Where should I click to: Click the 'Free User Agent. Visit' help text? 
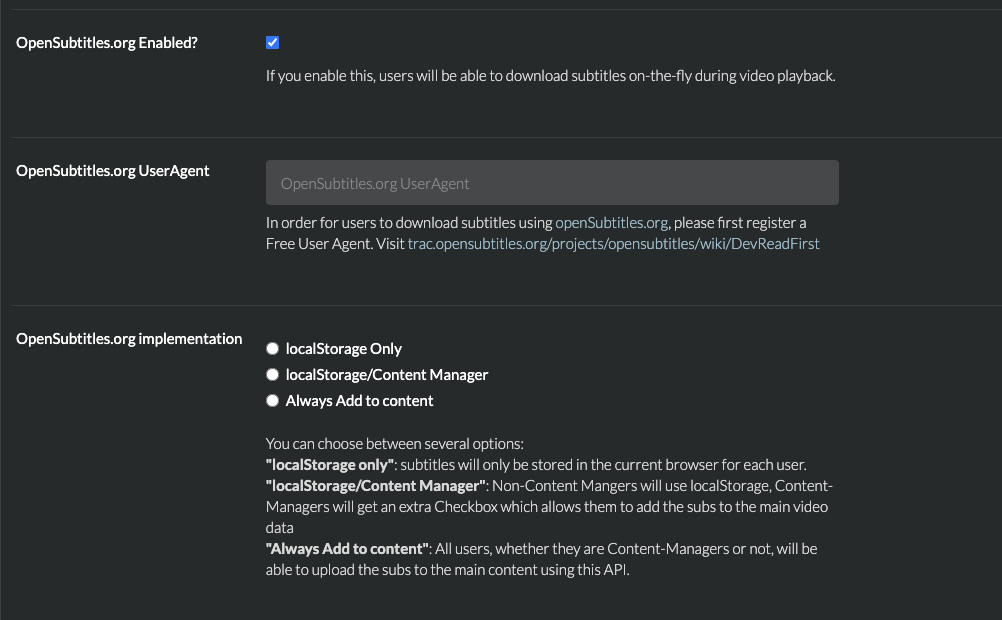click(335, 243)
